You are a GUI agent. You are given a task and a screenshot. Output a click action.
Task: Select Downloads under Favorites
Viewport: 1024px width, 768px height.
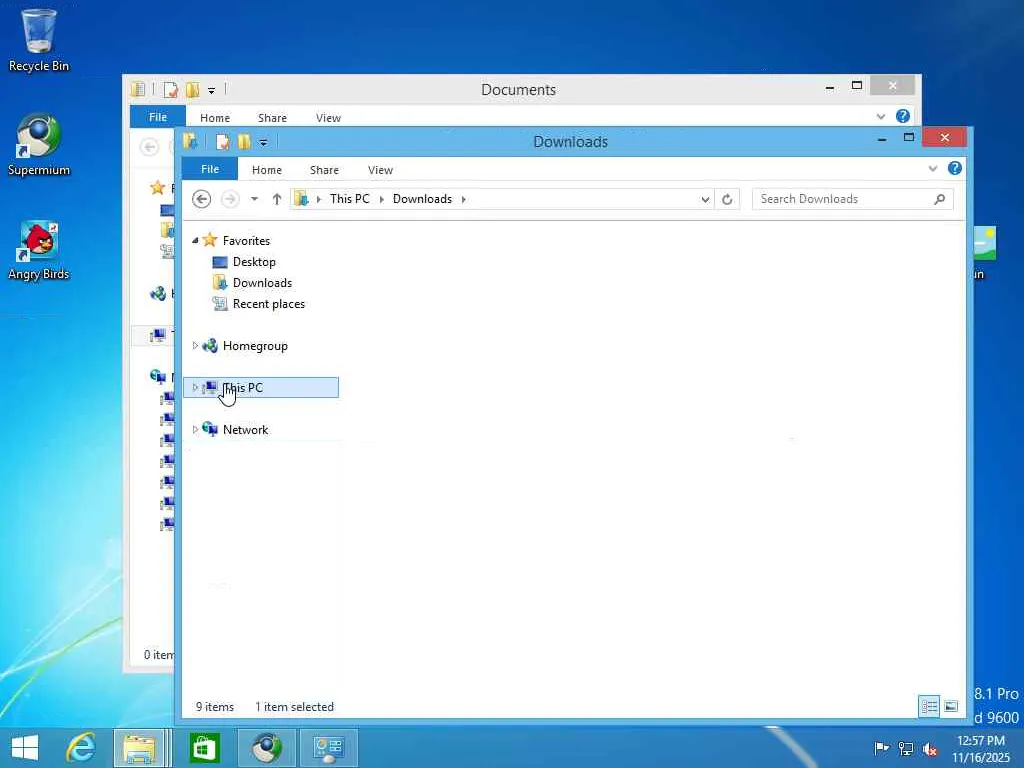[x=262, y=283]
